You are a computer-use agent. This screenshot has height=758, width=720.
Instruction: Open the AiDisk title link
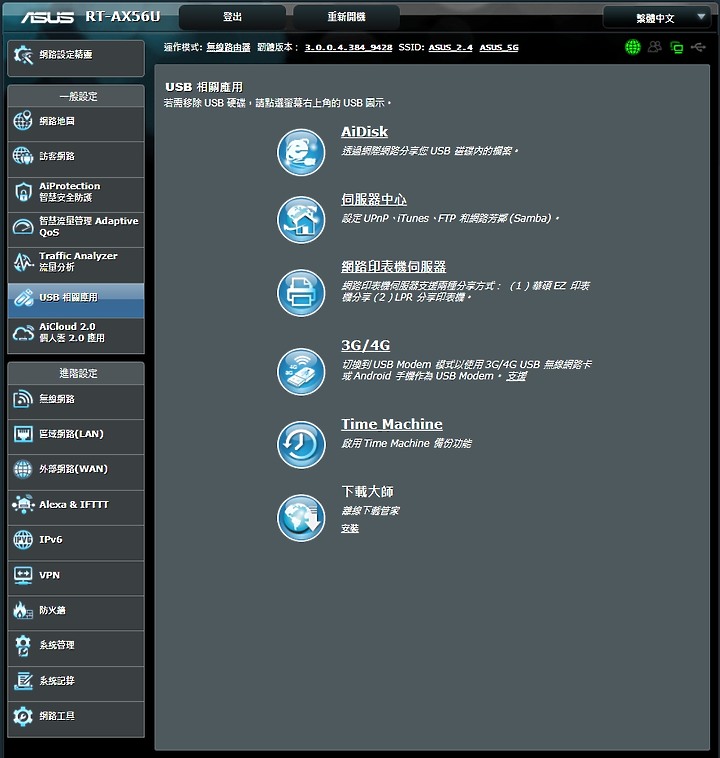(365, 131)
